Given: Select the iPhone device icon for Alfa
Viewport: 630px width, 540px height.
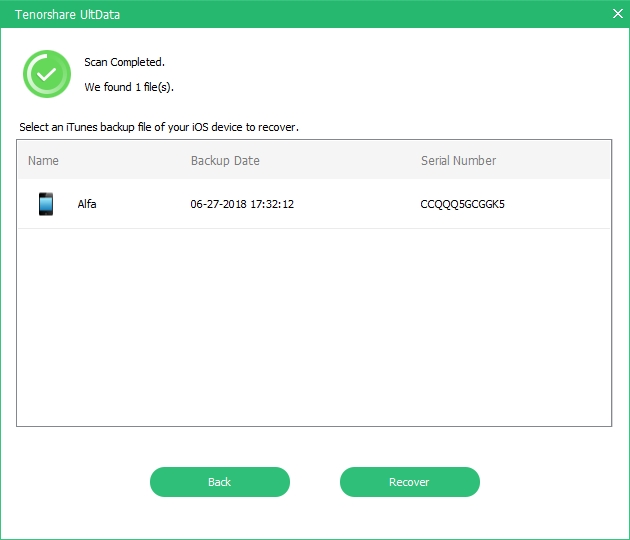Looking at the screenshot, I should point(46,204).
